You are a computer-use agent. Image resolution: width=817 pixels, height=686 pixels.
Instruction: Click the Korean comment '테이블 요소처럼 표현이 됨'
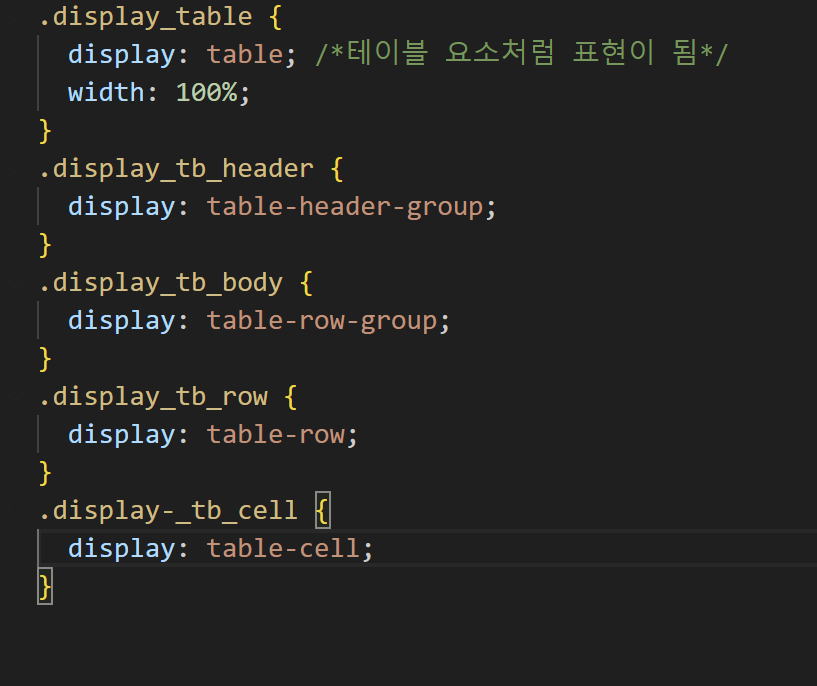[x=521, y=54]
